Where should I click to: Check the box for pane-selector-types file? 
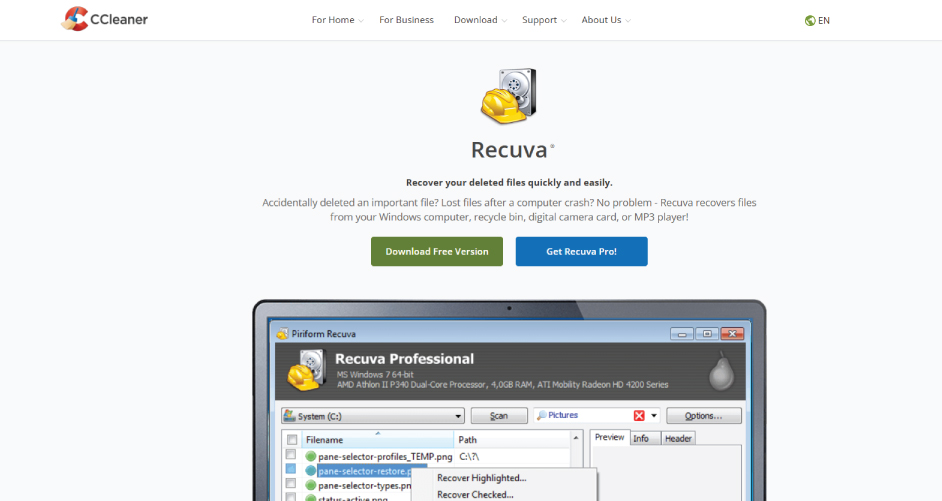point(292,485)
